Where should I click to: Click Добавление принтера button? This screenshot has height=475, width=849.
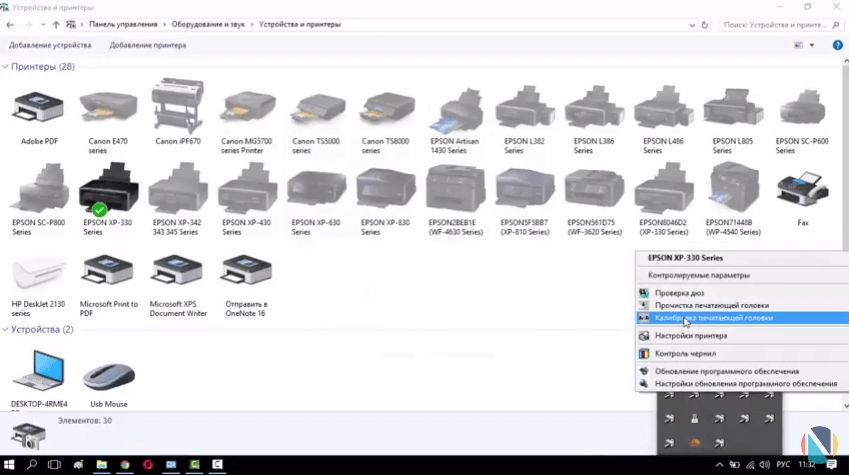[x=148, y=45]
